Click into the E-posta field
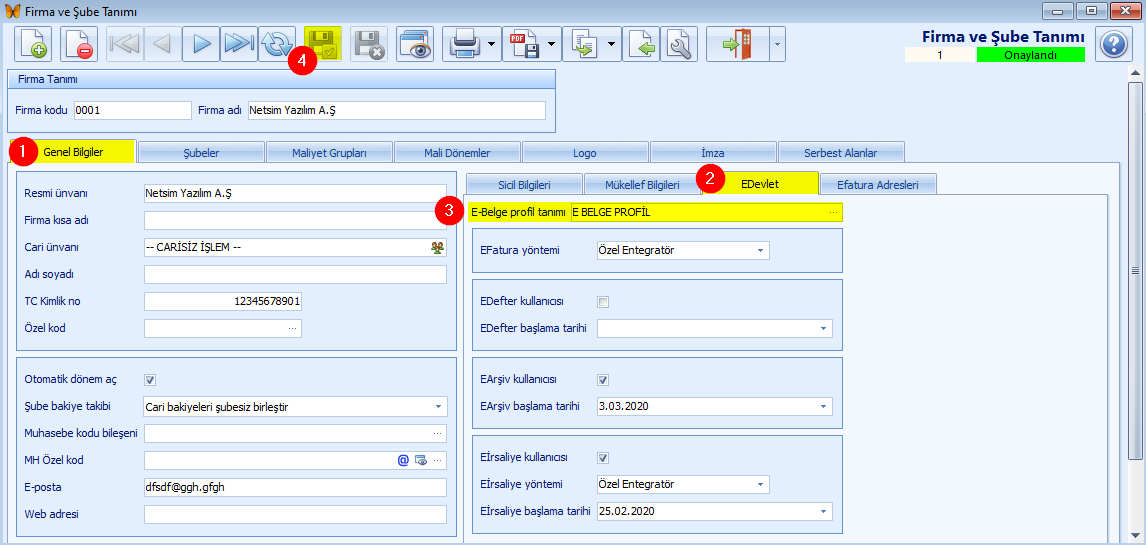1146x545 pixels. click(x=295, y=487)
